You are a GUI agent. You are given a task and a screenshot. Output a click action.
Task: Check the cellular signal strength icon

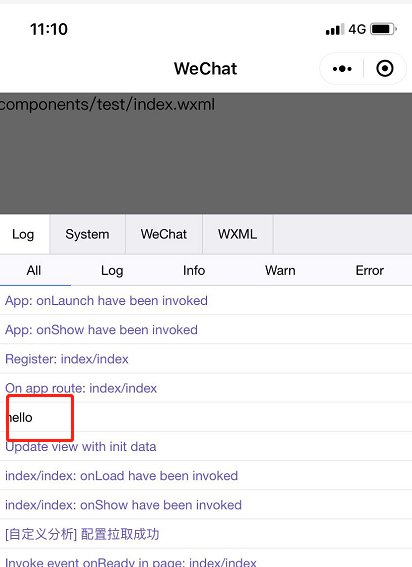pyautogui.click(x=335, y=29)
